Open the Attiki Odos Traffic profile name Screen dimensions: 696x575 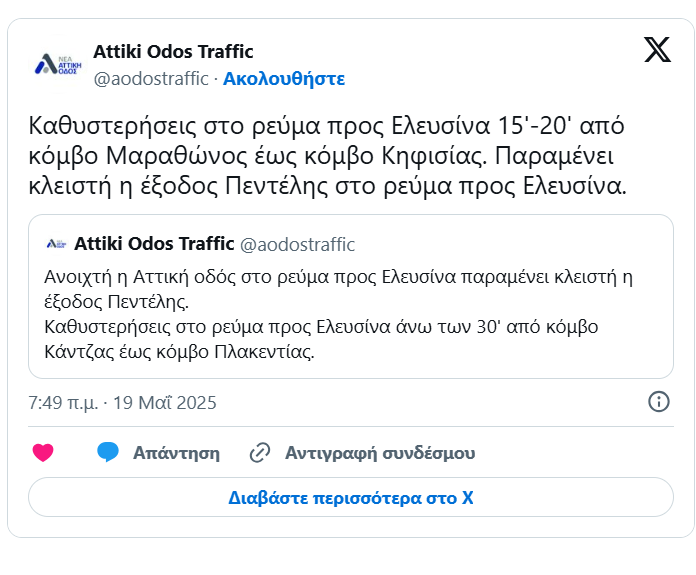tap(173, 52)
